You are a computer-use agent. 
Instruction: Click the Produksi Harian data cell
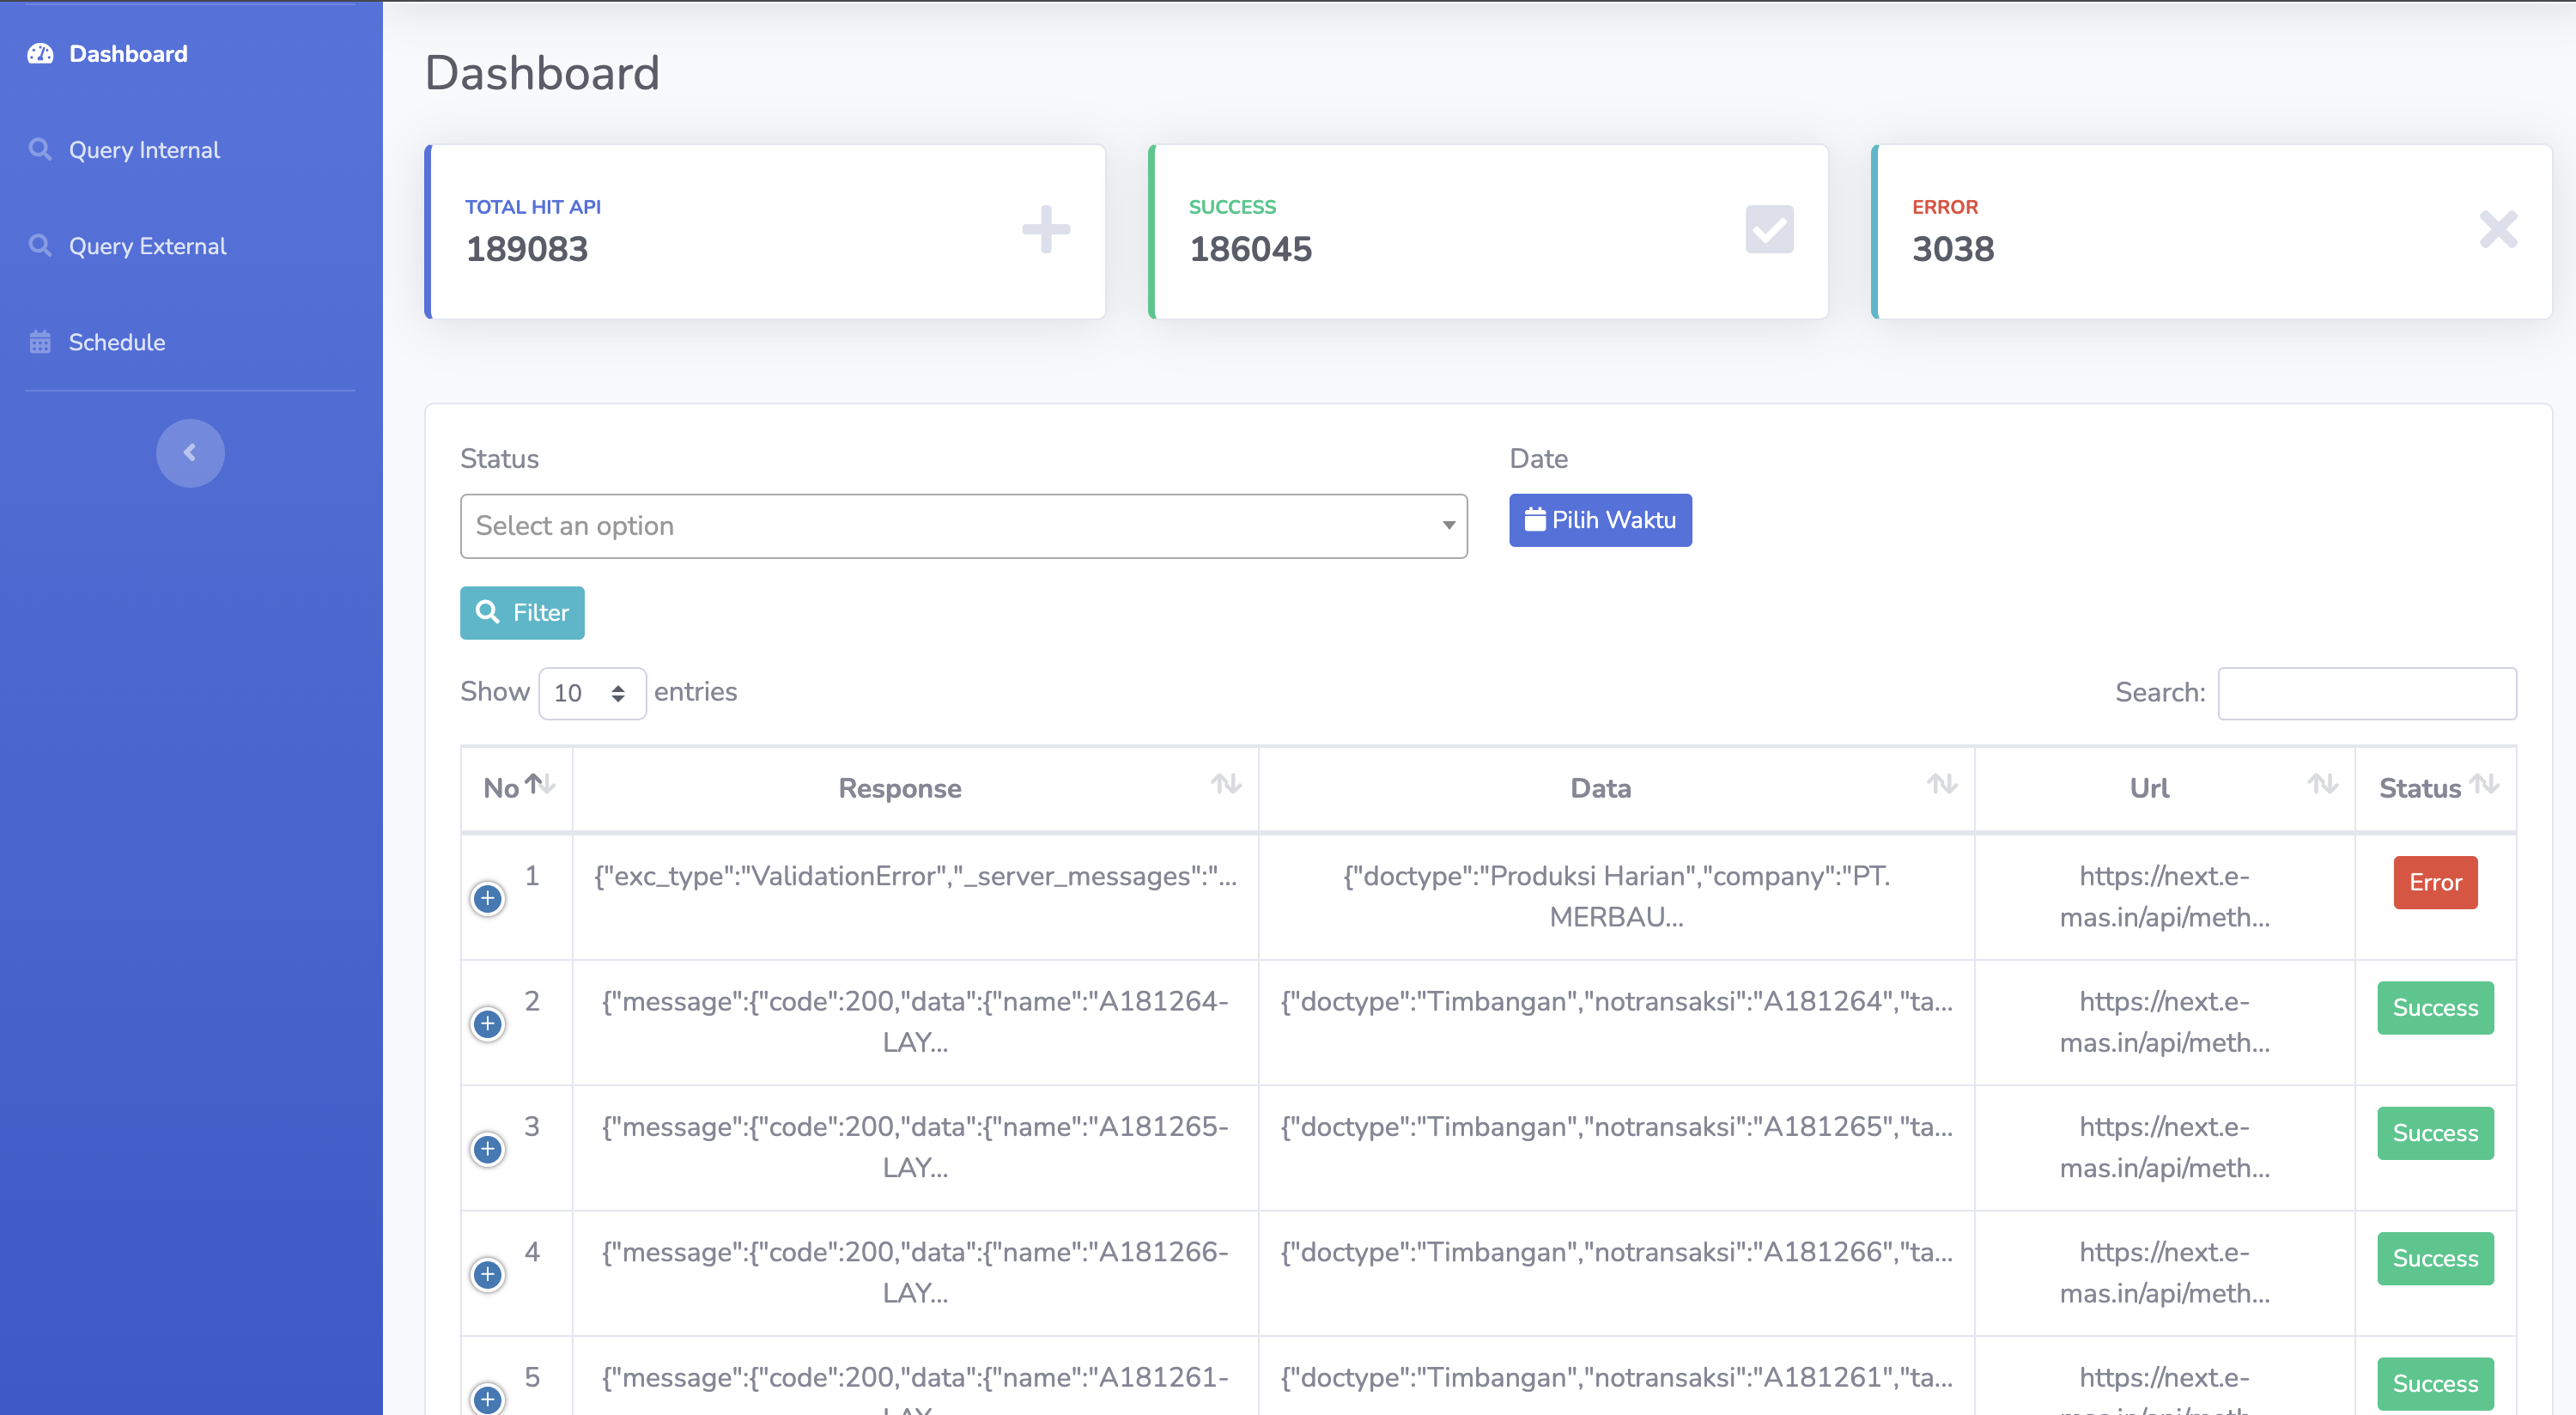1616,896
